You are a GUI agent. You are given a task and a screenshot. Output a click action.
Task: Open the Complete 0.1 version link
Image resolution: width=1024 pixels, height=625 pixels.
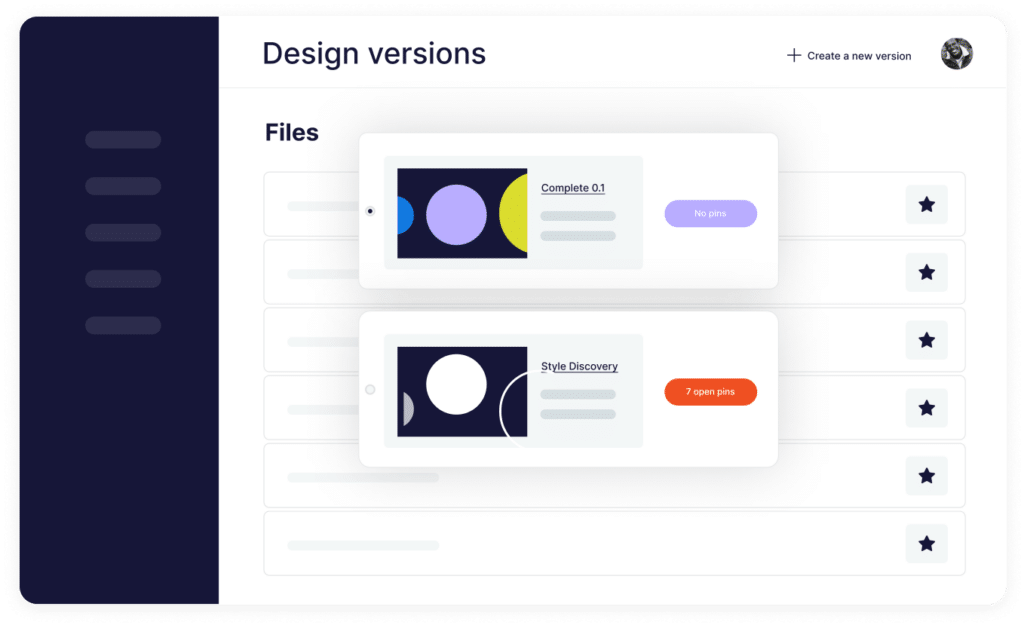pyautogui.click(x=572, y=188)
